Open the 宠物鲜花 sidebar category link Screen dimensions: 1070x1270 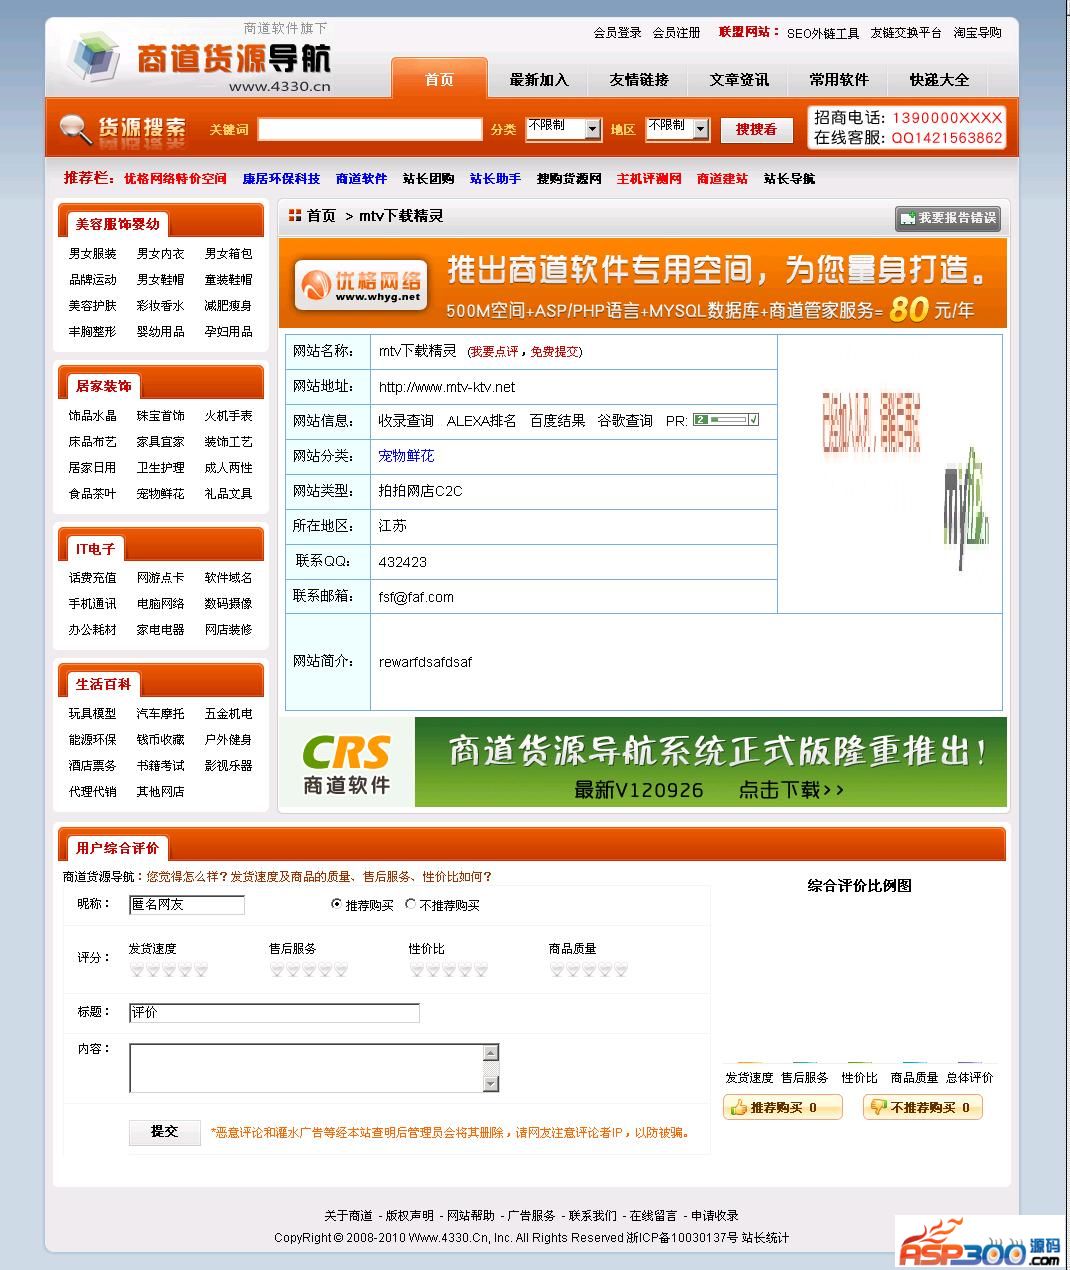point(160,494)
